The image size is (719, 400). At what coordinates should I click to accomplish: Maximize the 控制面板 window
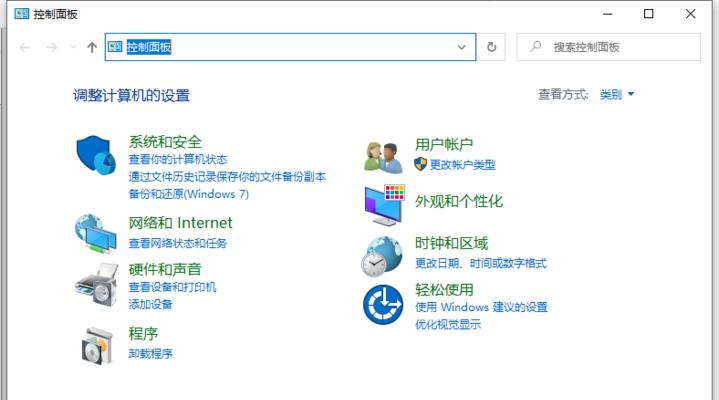click(648, 14)
